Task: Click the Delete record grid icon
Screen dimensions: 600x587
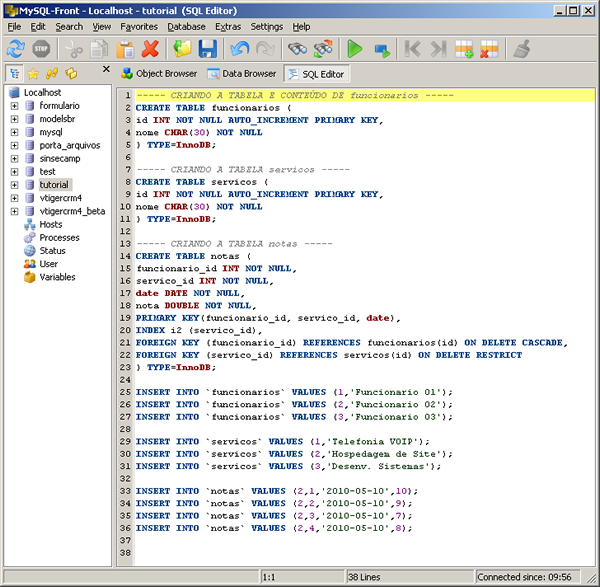Action: tap(489, 49)
